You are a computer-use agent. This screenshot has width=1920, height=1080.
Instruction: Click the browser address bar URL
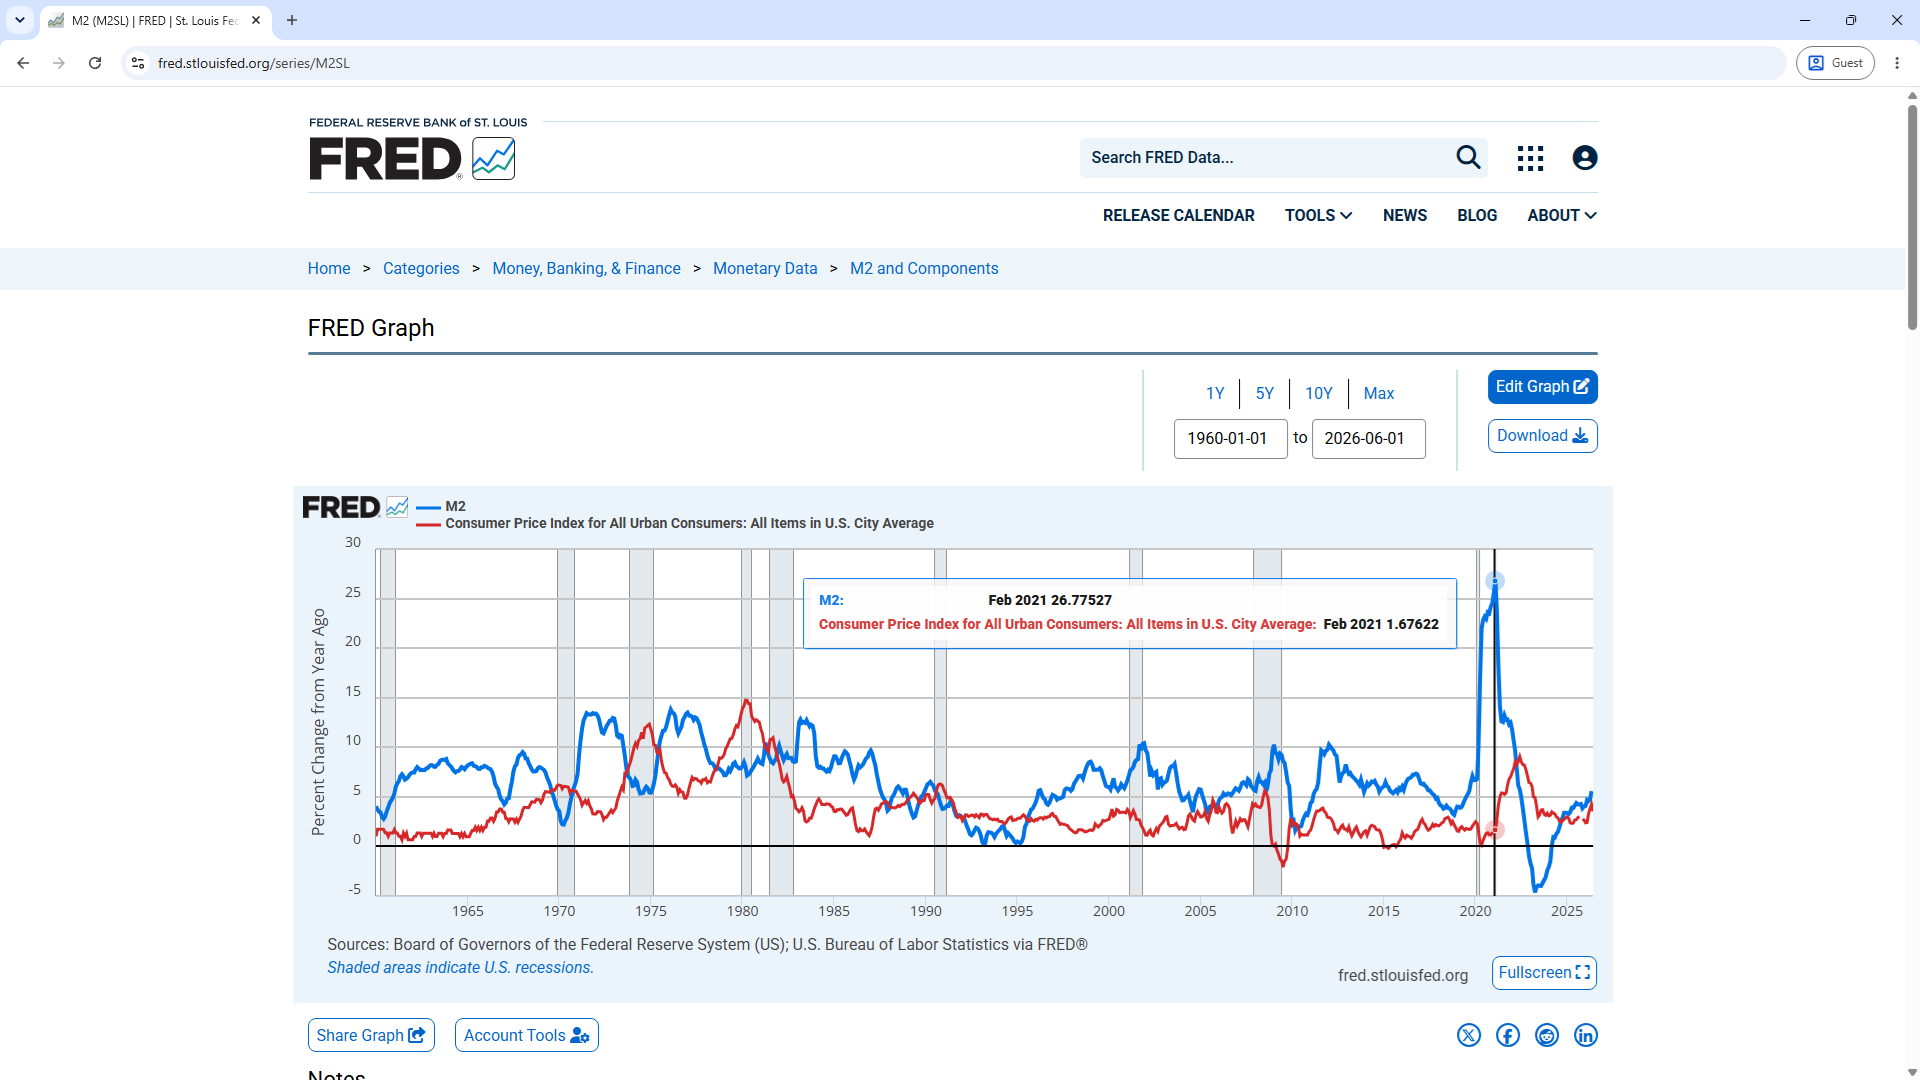click(254, 63)
